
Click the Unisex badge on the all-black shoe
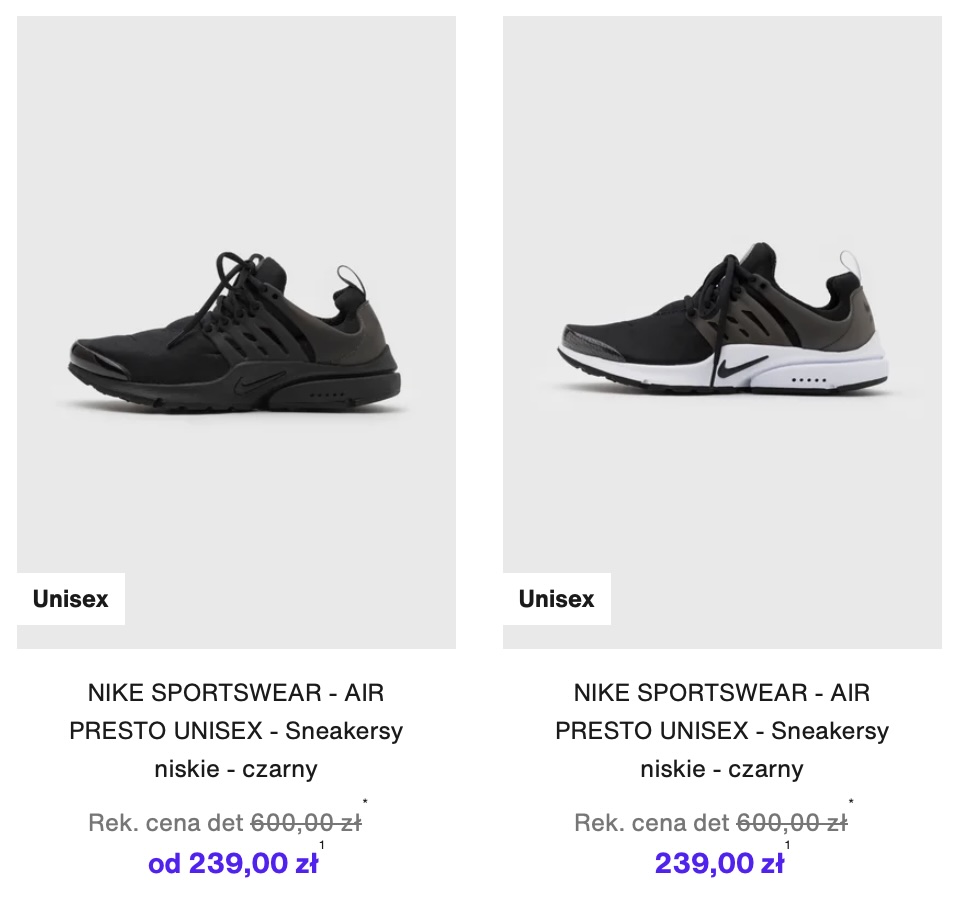point(70,599)
